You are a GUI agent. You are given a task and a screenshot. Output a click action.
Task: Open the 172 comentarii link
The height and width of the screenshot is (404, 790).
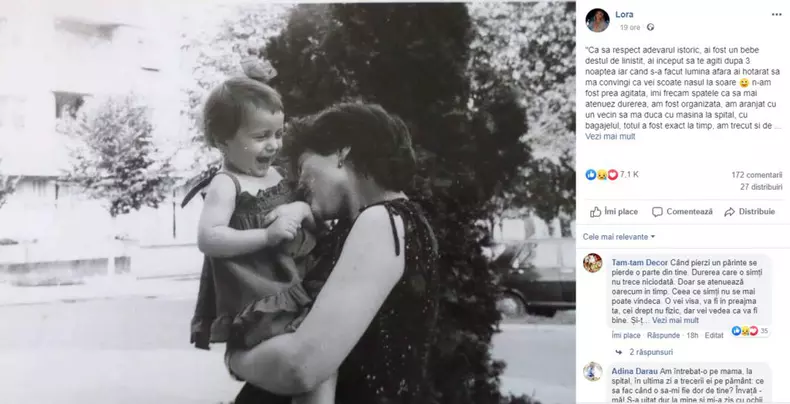click(757, 175)
